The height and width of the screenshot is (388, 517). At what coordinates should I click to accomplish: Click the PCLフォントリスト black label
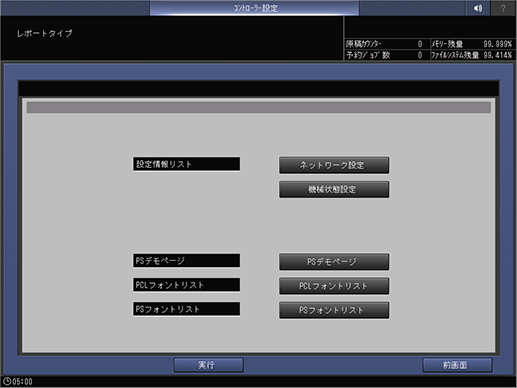[x=186, y=285]
